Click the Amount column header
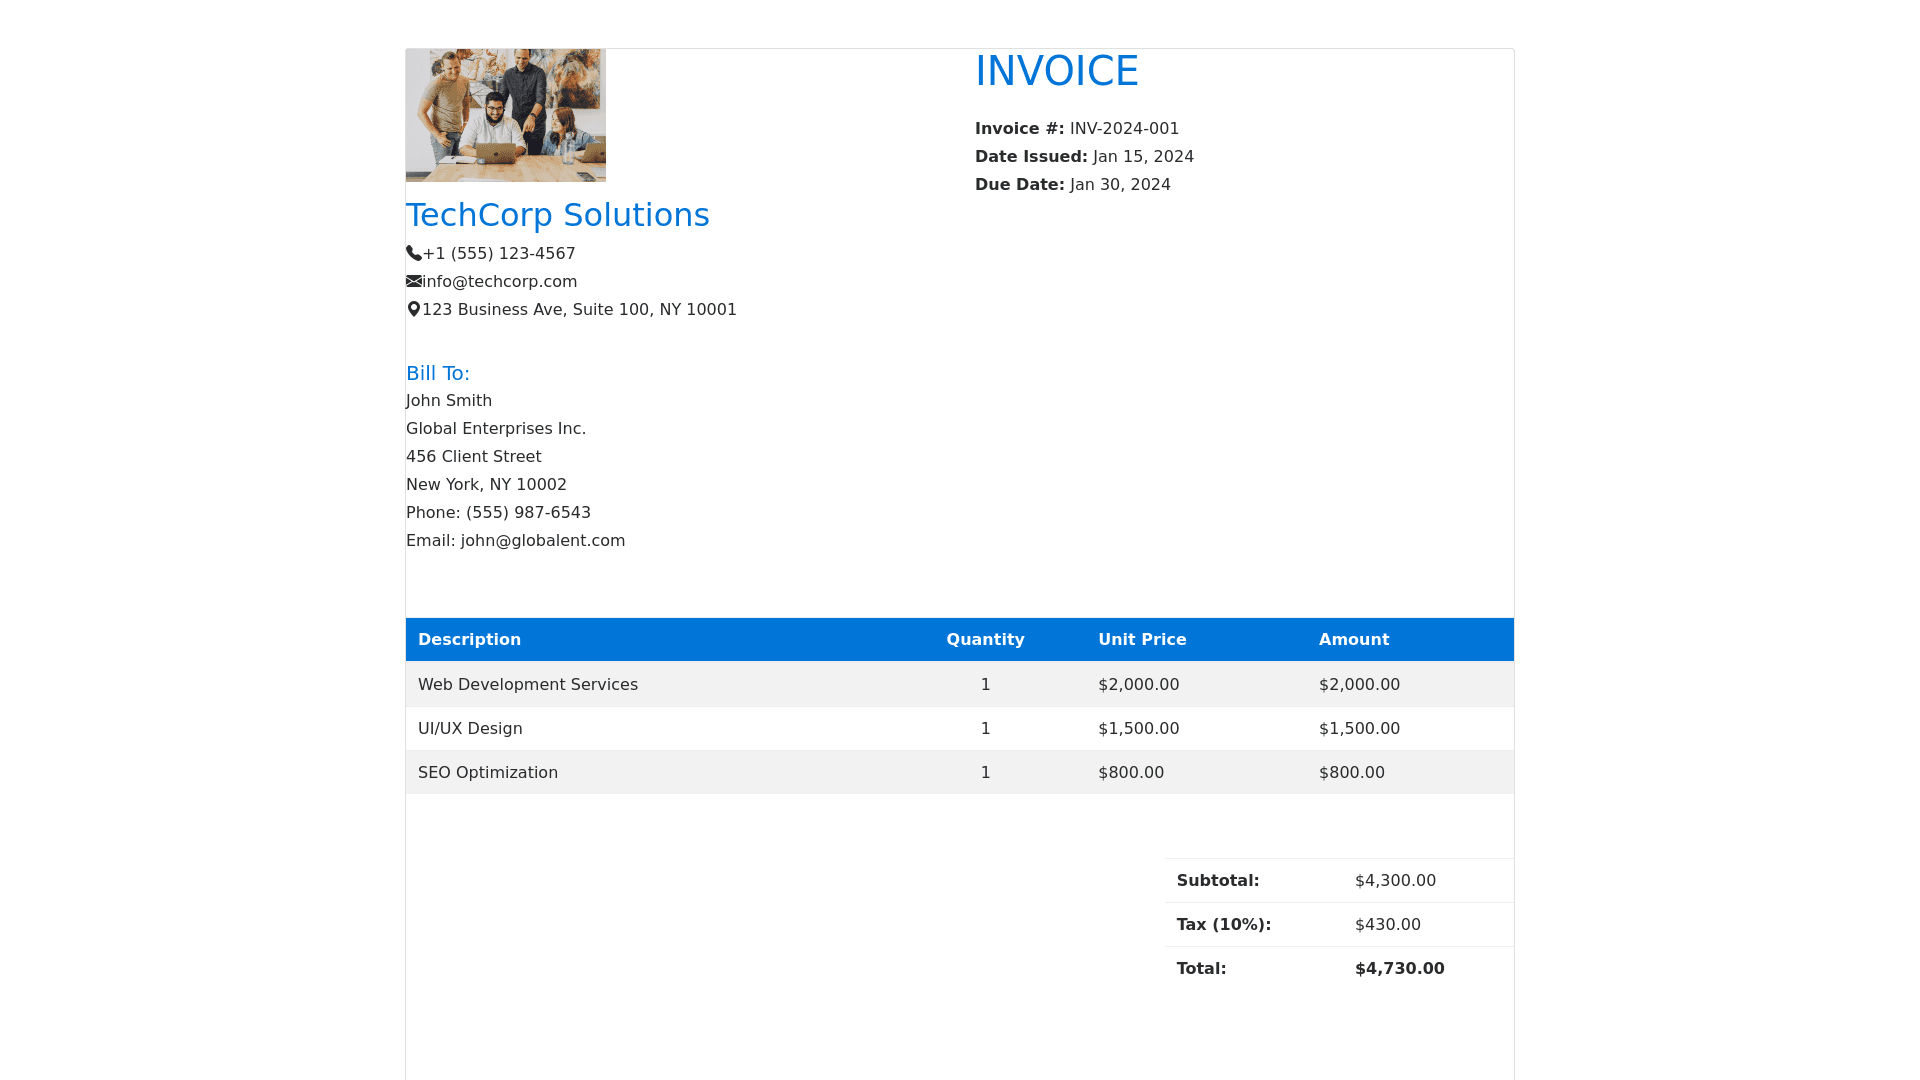 pos(1353,640)
